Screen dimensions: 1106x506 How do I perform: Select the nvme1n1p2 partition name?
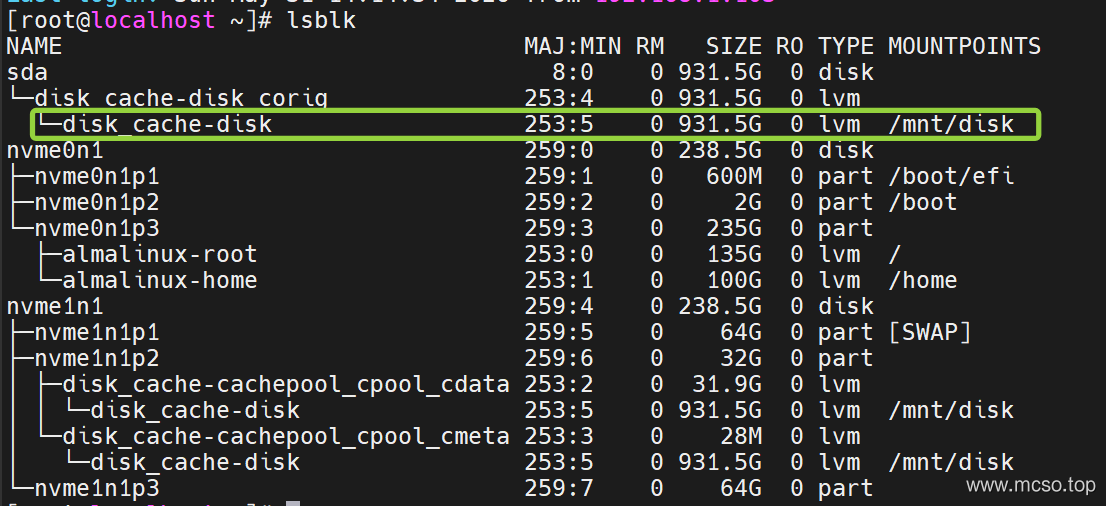click(x=97, y=359)
